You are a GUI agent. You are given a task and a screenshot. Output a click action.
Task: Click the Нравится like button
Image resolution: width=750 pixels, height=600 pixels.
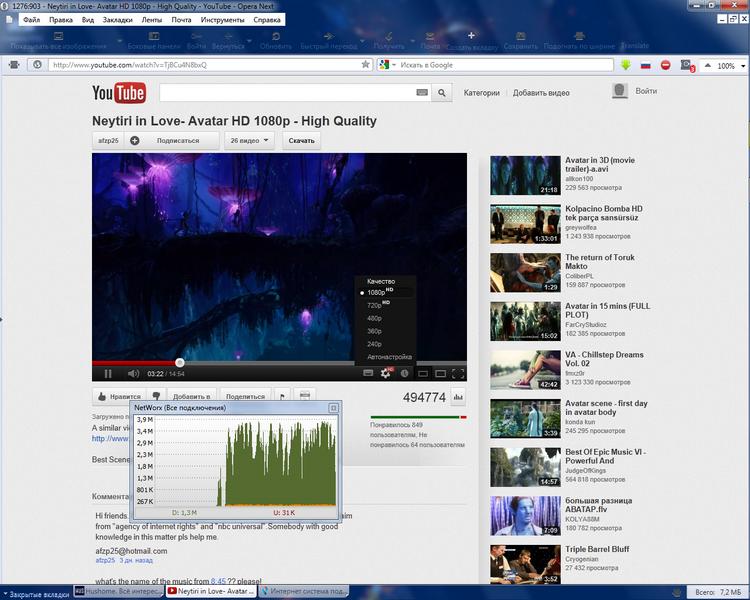pyautogui.click(x=120, y=396)
